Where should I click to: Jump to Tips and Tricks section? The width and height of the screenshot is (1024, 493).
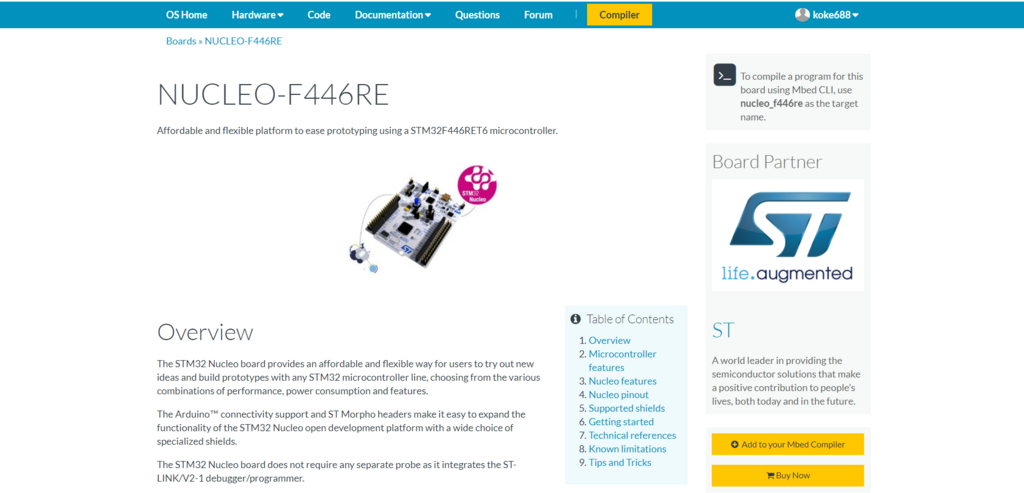coord(620,462)
